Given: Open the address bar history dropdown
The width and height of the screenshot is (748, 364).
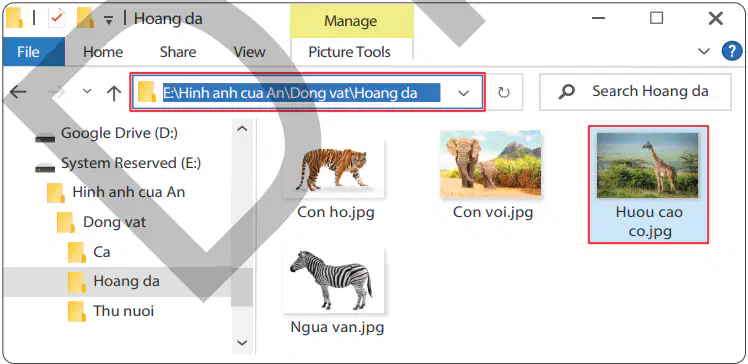Looking at the screenshot, I should point(463,93).
